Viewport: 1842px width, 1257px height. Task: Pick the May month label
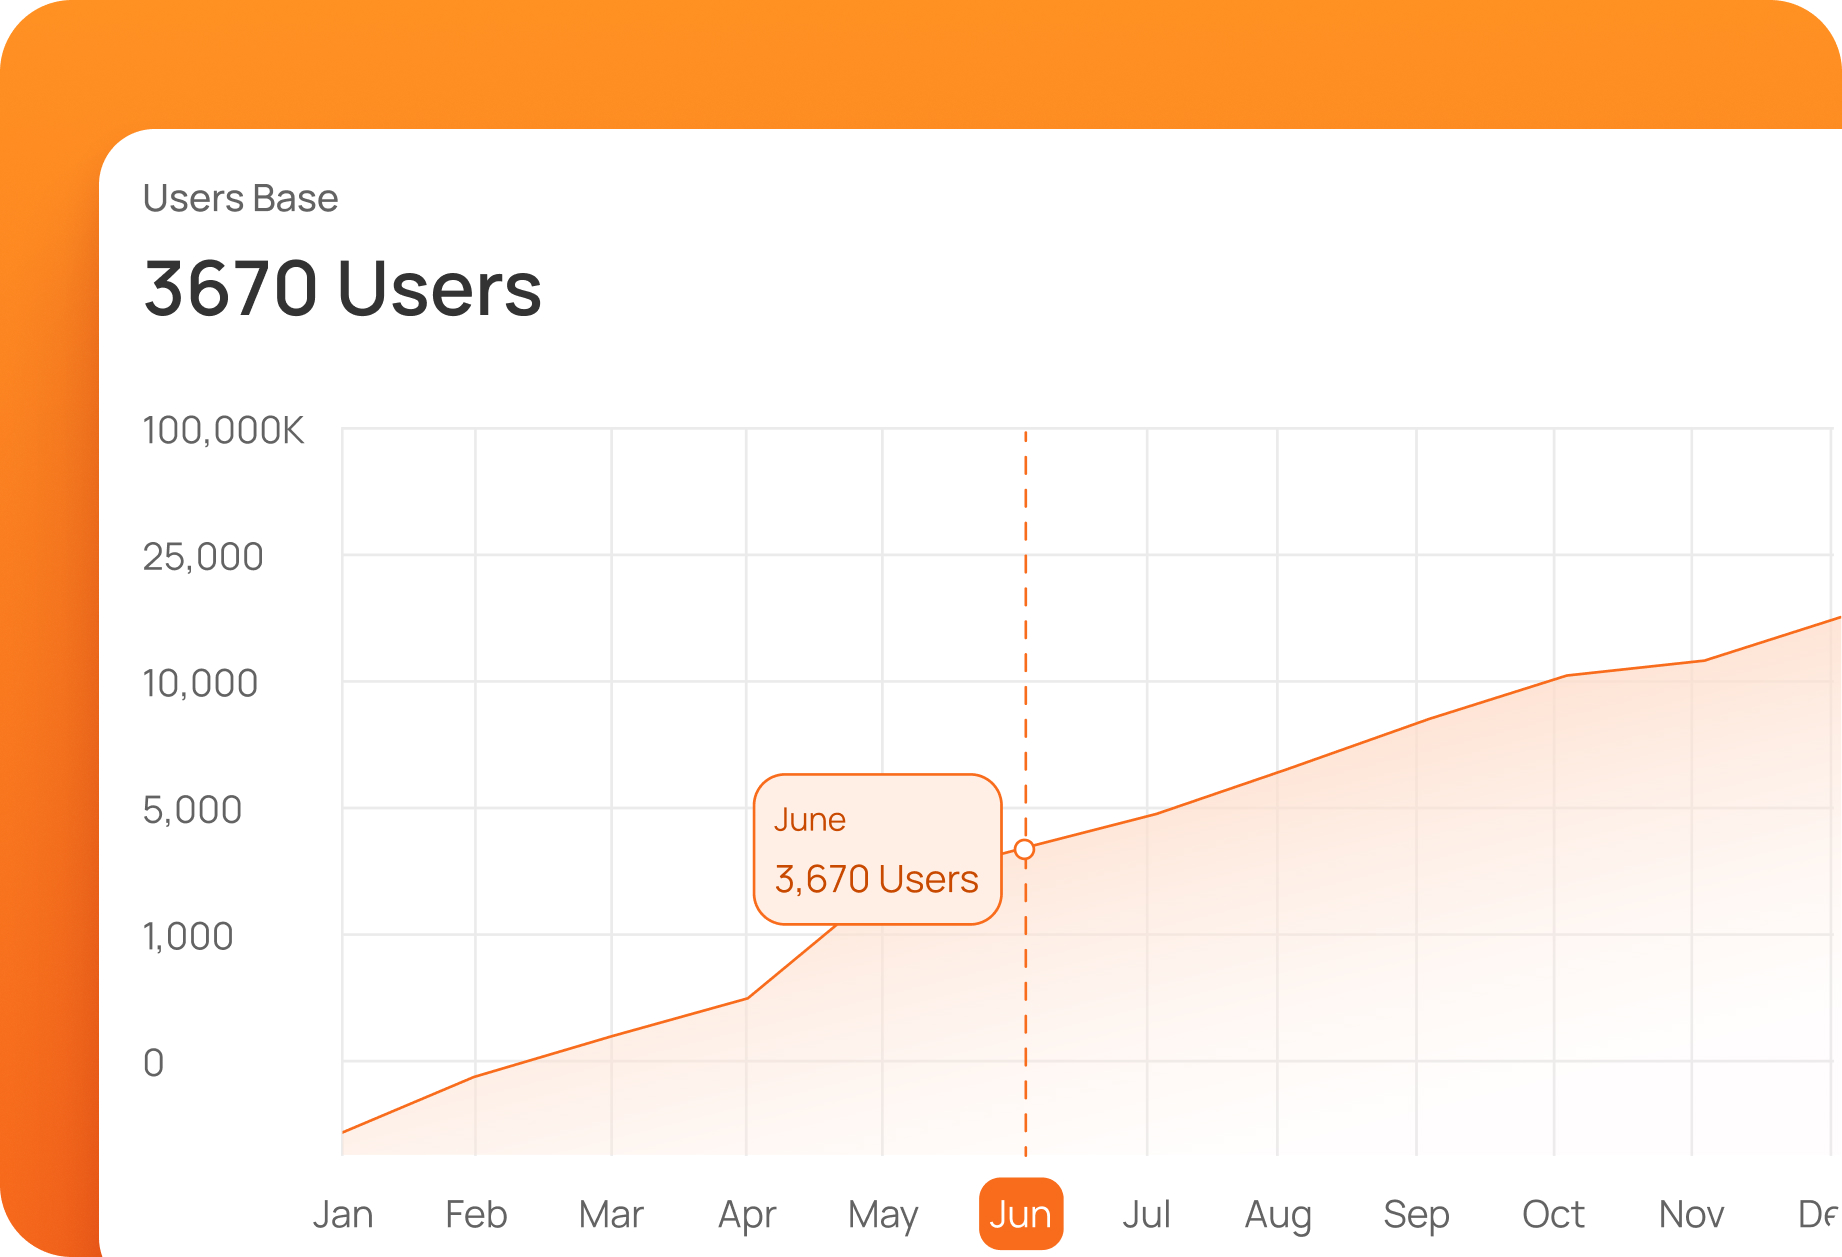click(883, 1215)
